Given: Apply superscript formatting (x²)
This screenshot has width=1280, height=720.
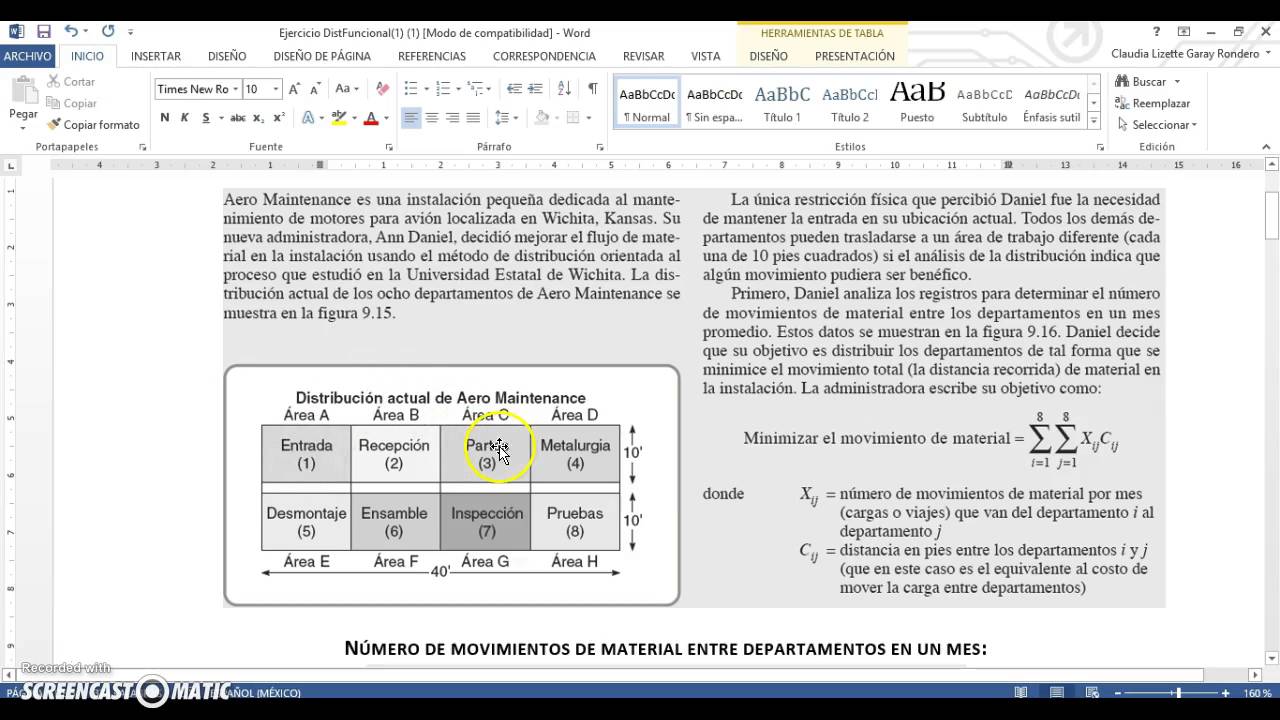Looking at the screenshot, I should [279, 118].
